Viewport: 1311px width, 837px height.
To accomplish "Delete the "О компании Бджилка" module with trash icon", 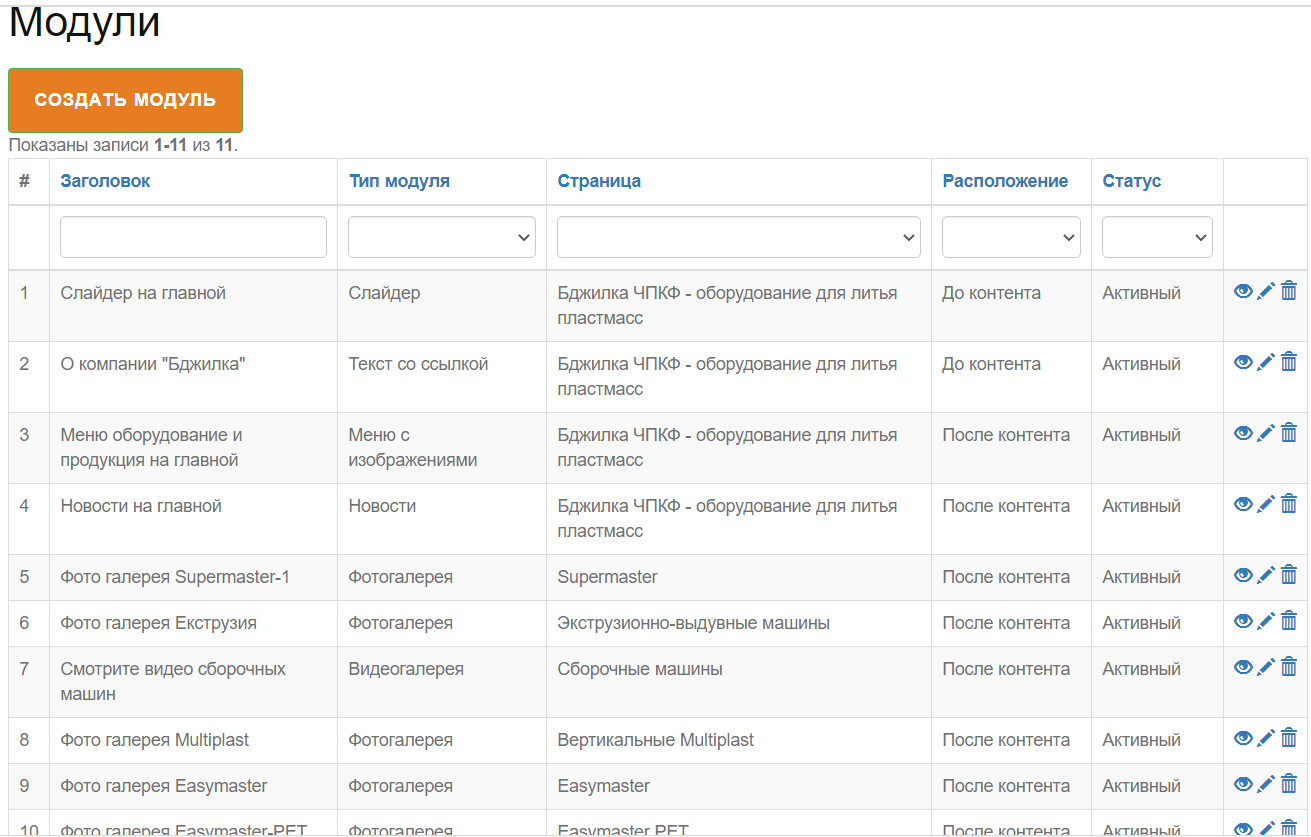I will (1289, 362).
